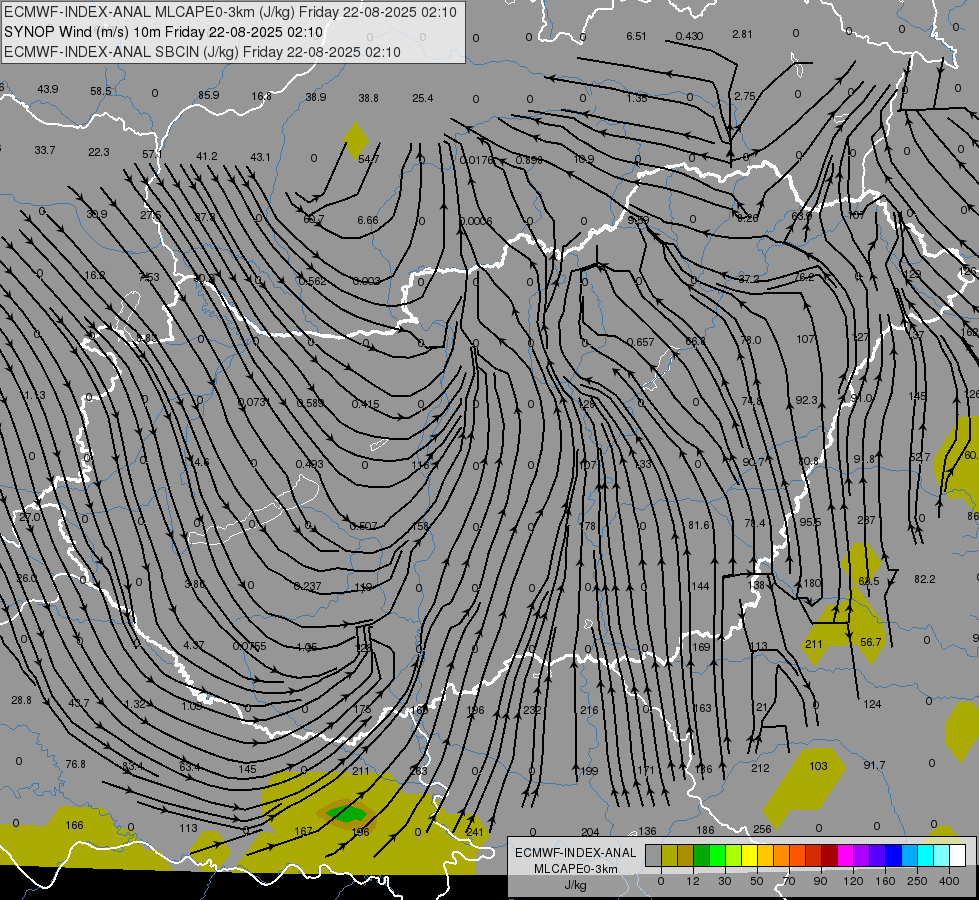Click the legend scale label 400
979x900 pixels.
coord(949,881)
